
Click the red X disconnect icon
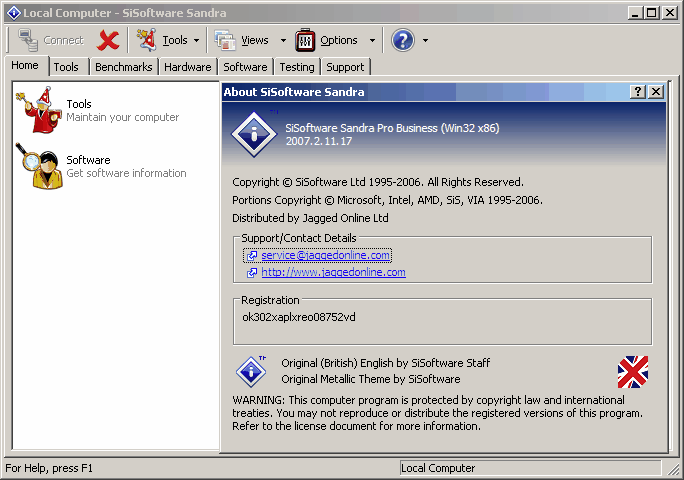pos(108,40)
